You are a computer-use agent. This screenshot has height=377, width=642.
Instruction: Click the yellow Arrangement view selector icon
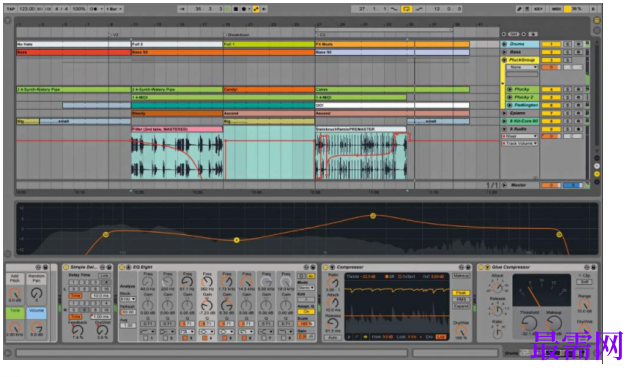[x=597, y=20]
